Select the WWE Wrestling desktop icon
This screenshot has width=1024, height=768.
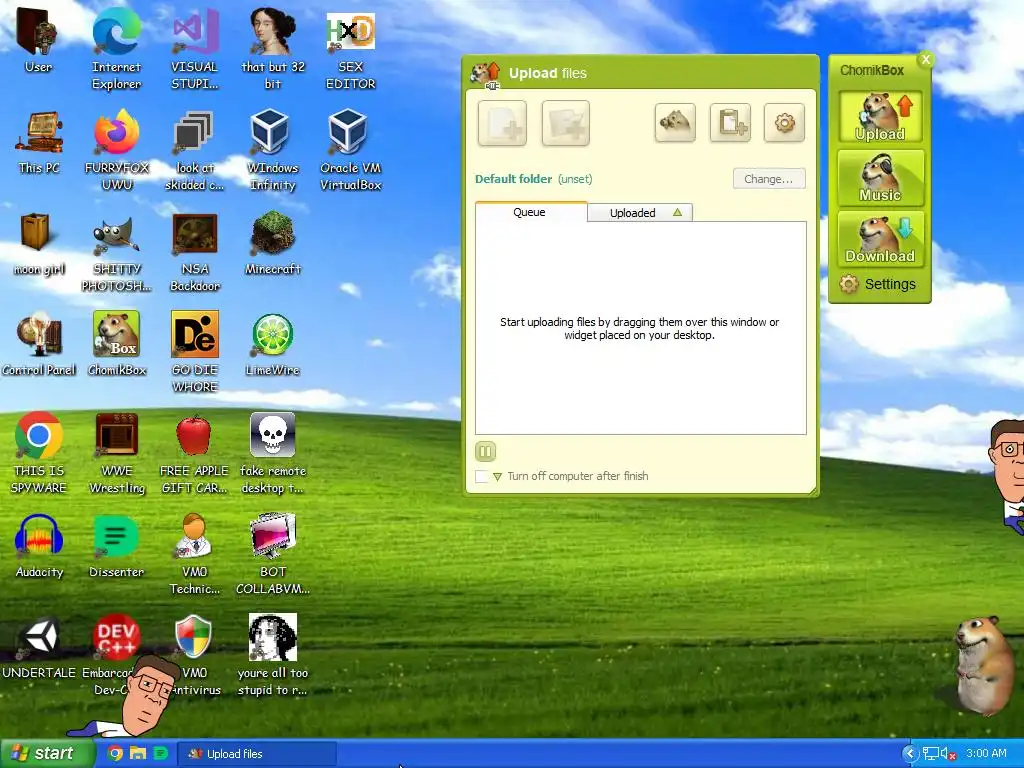click(x=117, y=453)
